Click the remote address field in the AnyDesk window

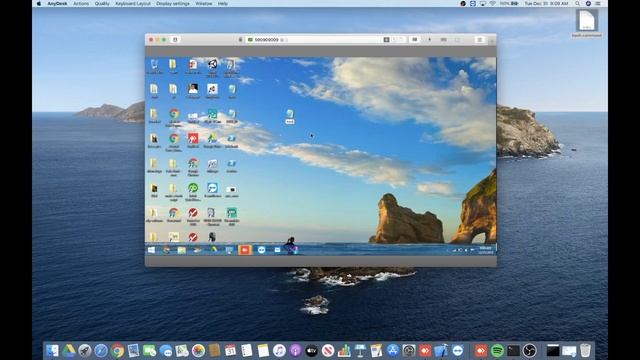pos(314,40)
